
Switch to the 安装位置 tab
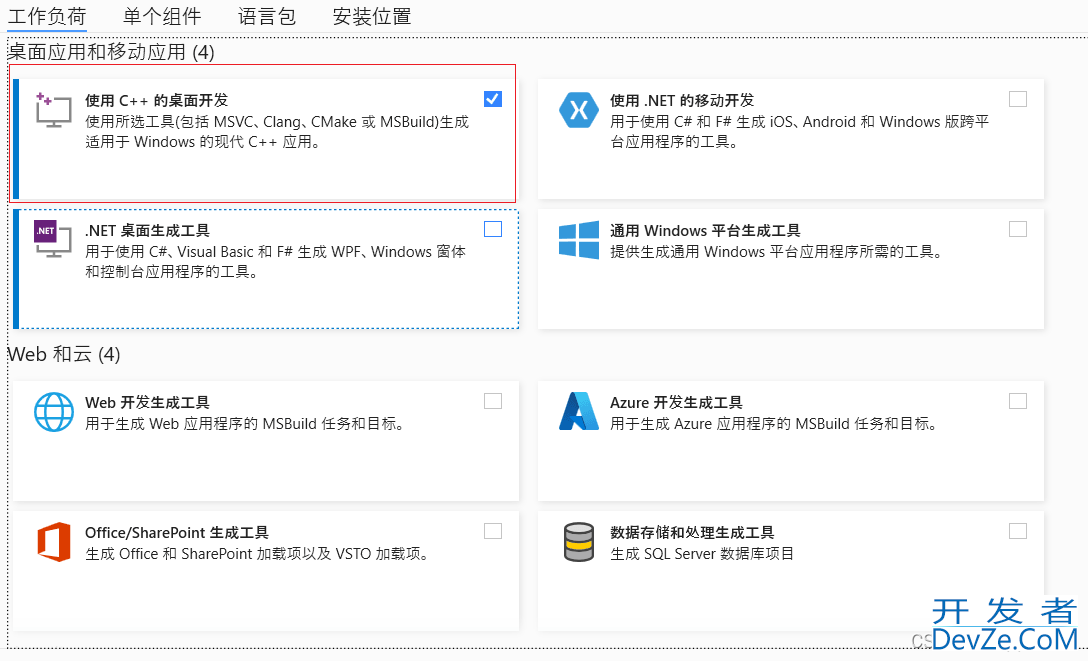point(372,16)
